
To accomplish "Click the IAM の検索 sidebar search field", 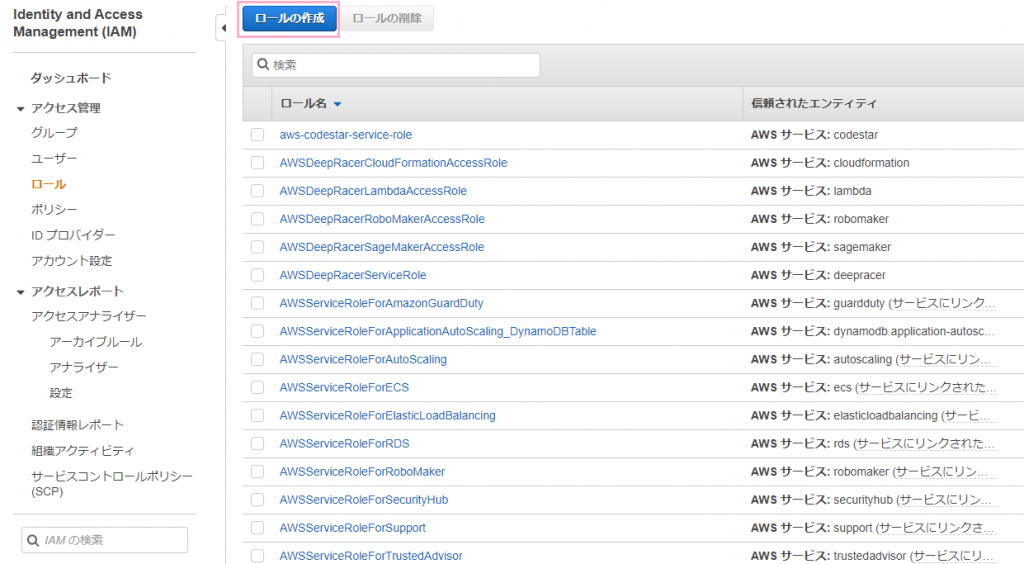I will coord(104,540).
